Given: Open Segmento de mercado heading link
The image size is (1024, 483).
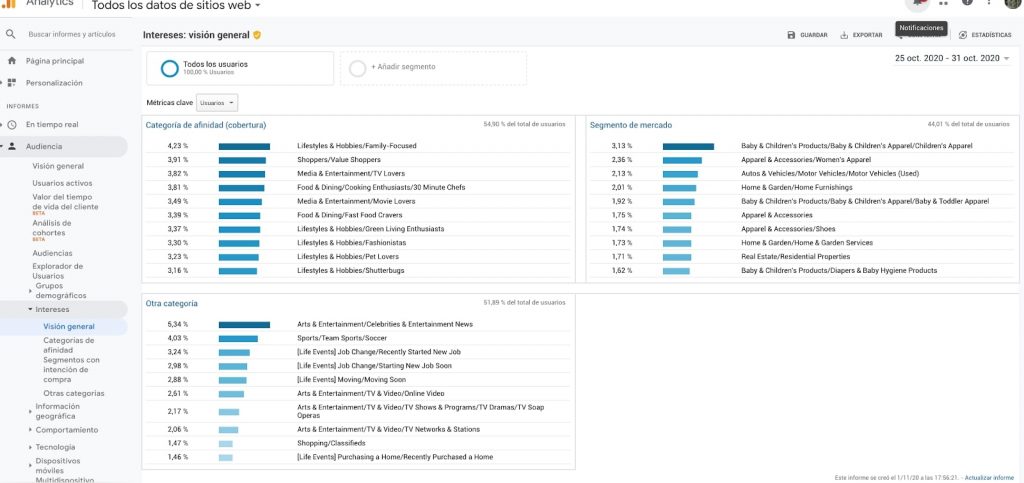Looking at the screenshot, I should tap(630, 125).
